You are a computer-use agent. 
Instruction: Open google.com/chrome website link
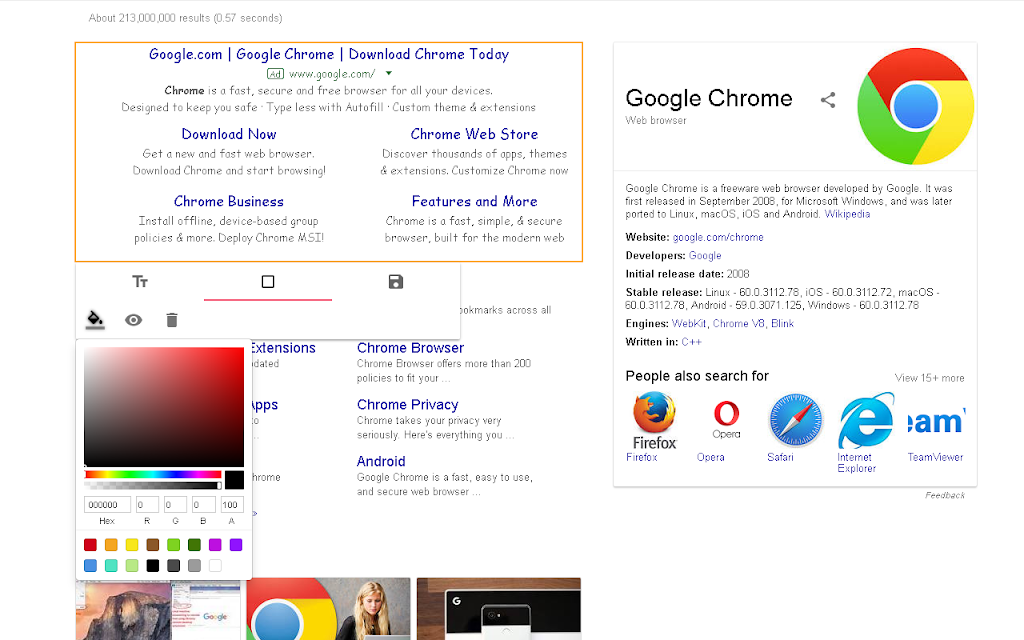(x=718, y=237)
